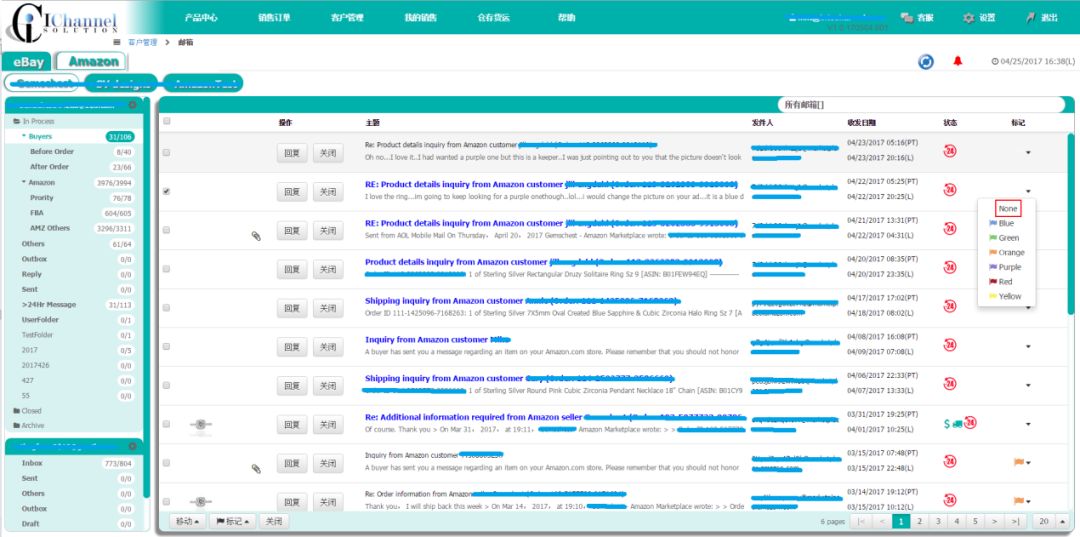Viewport: 1080px width, 537px height.
Task: Collapse the Buyers folder tree
Action: (x=23, y=137)
